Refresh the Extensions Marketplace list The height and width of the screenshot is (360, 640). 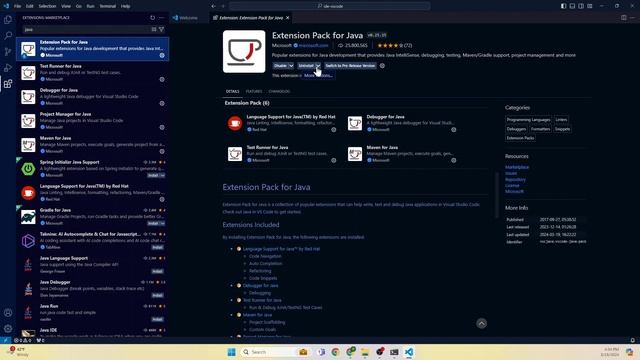[153, 18]
